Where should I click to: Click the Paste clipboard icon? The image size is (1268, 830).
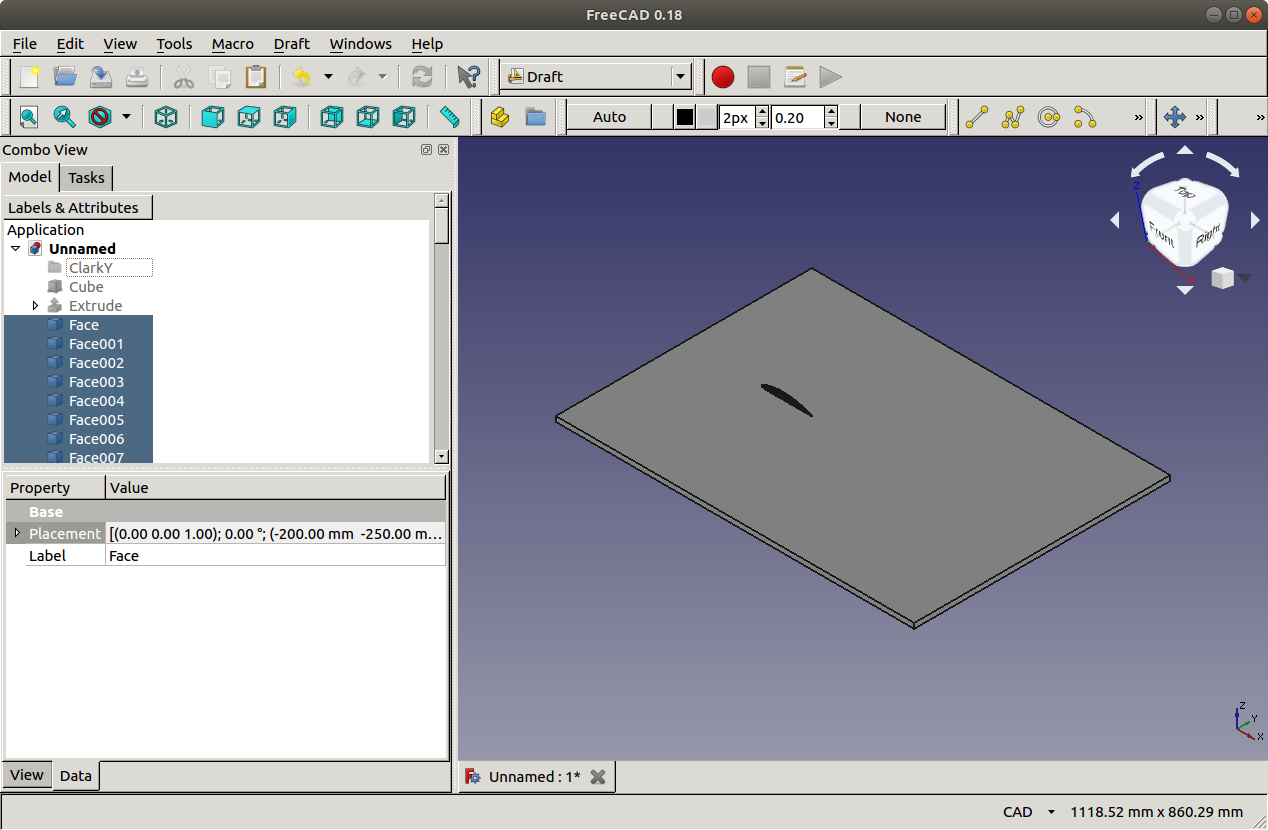click(x=256, y=77)
